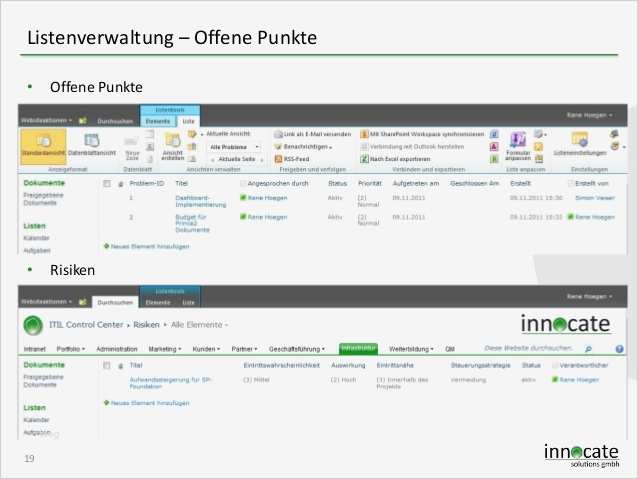This screenshot has width=638, height=479.
Task: Click Nach Excel exportieren
Action: (x=395, y=159)
